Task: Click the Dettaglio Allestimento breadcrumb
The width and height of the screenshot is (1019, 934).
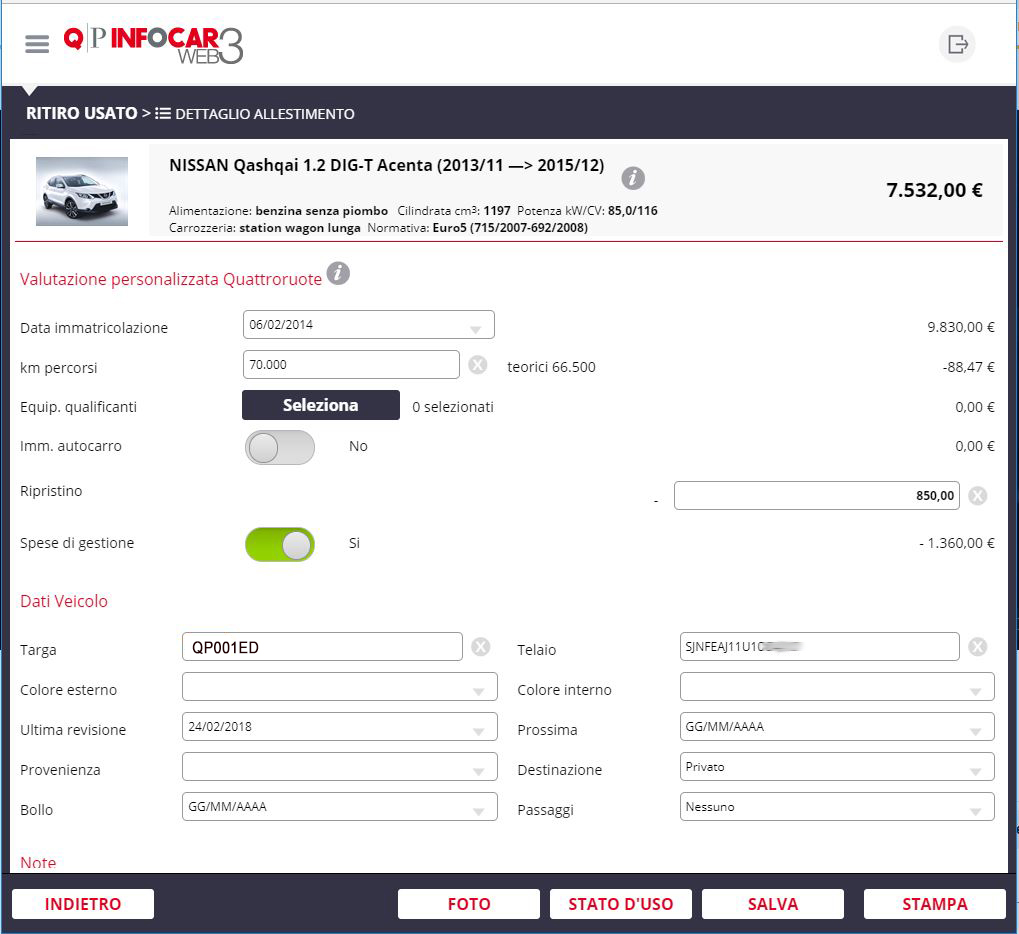Action: [x=264, y=114]
